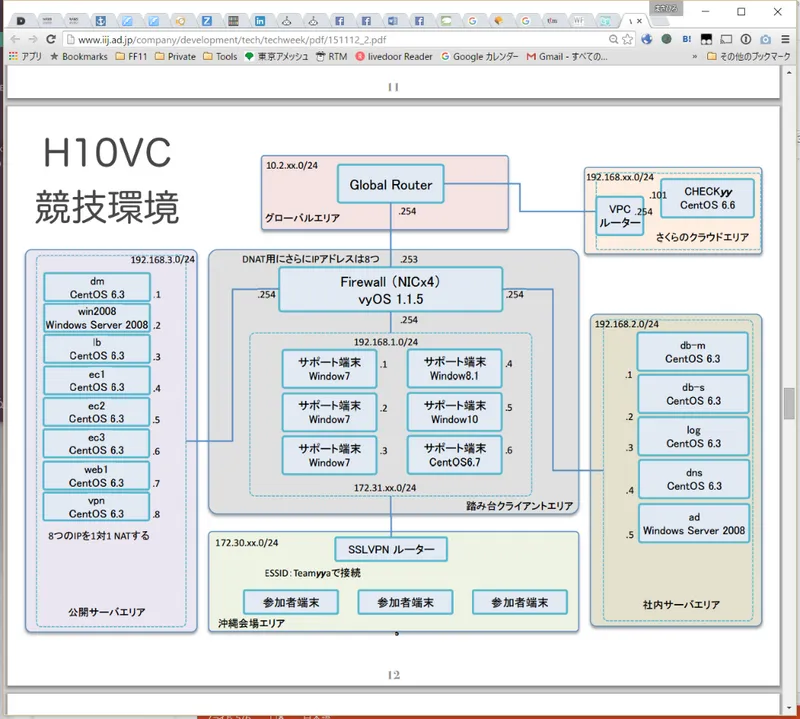800x719 pixels.
Task: Switch to the Facebook tab
Action: (x=338, y=18)
